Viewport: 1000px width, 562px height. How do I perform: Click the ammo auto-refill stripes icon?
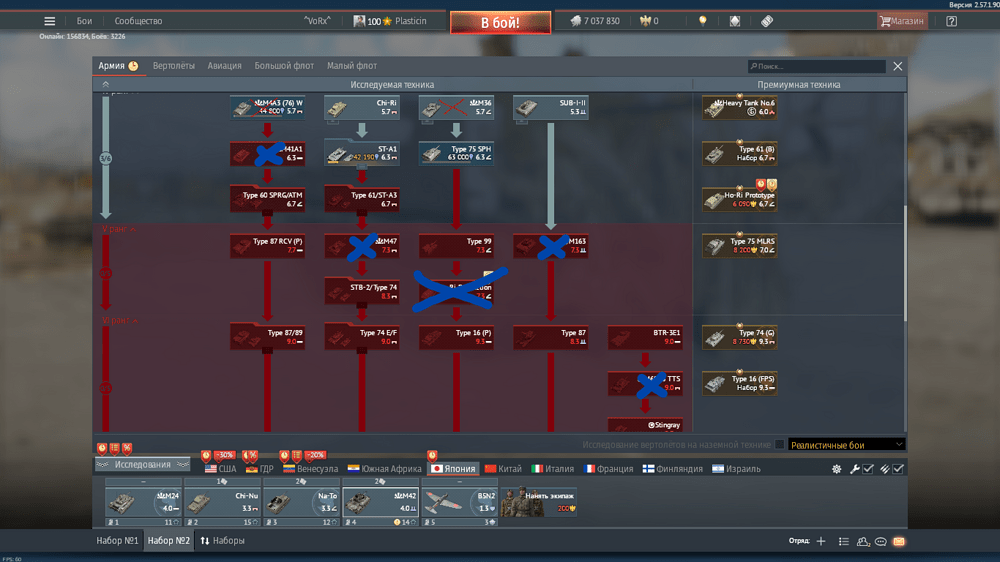tap(885, 469)
